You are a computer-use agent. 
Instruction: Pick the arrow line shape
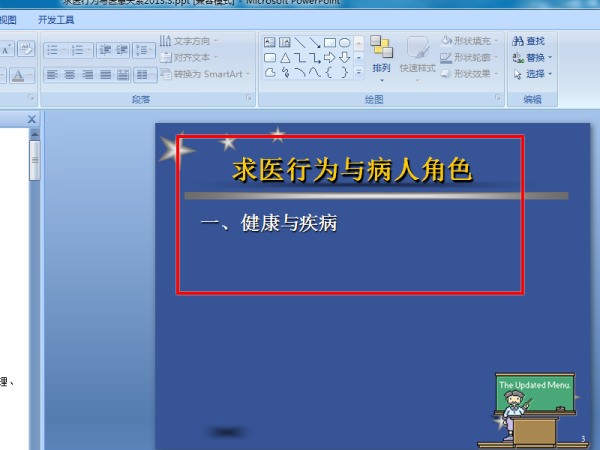(315, 42)
